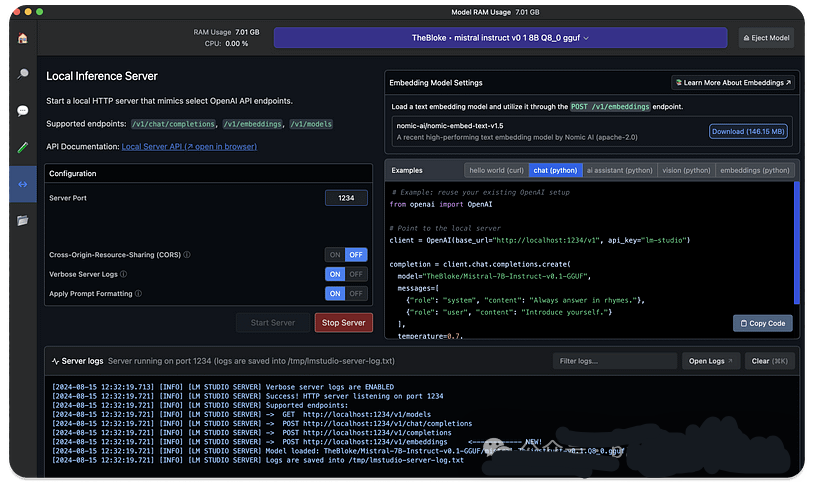Open the loaded model selector dropdown
The image size is (814, 483).
click(x=500, y=38)
